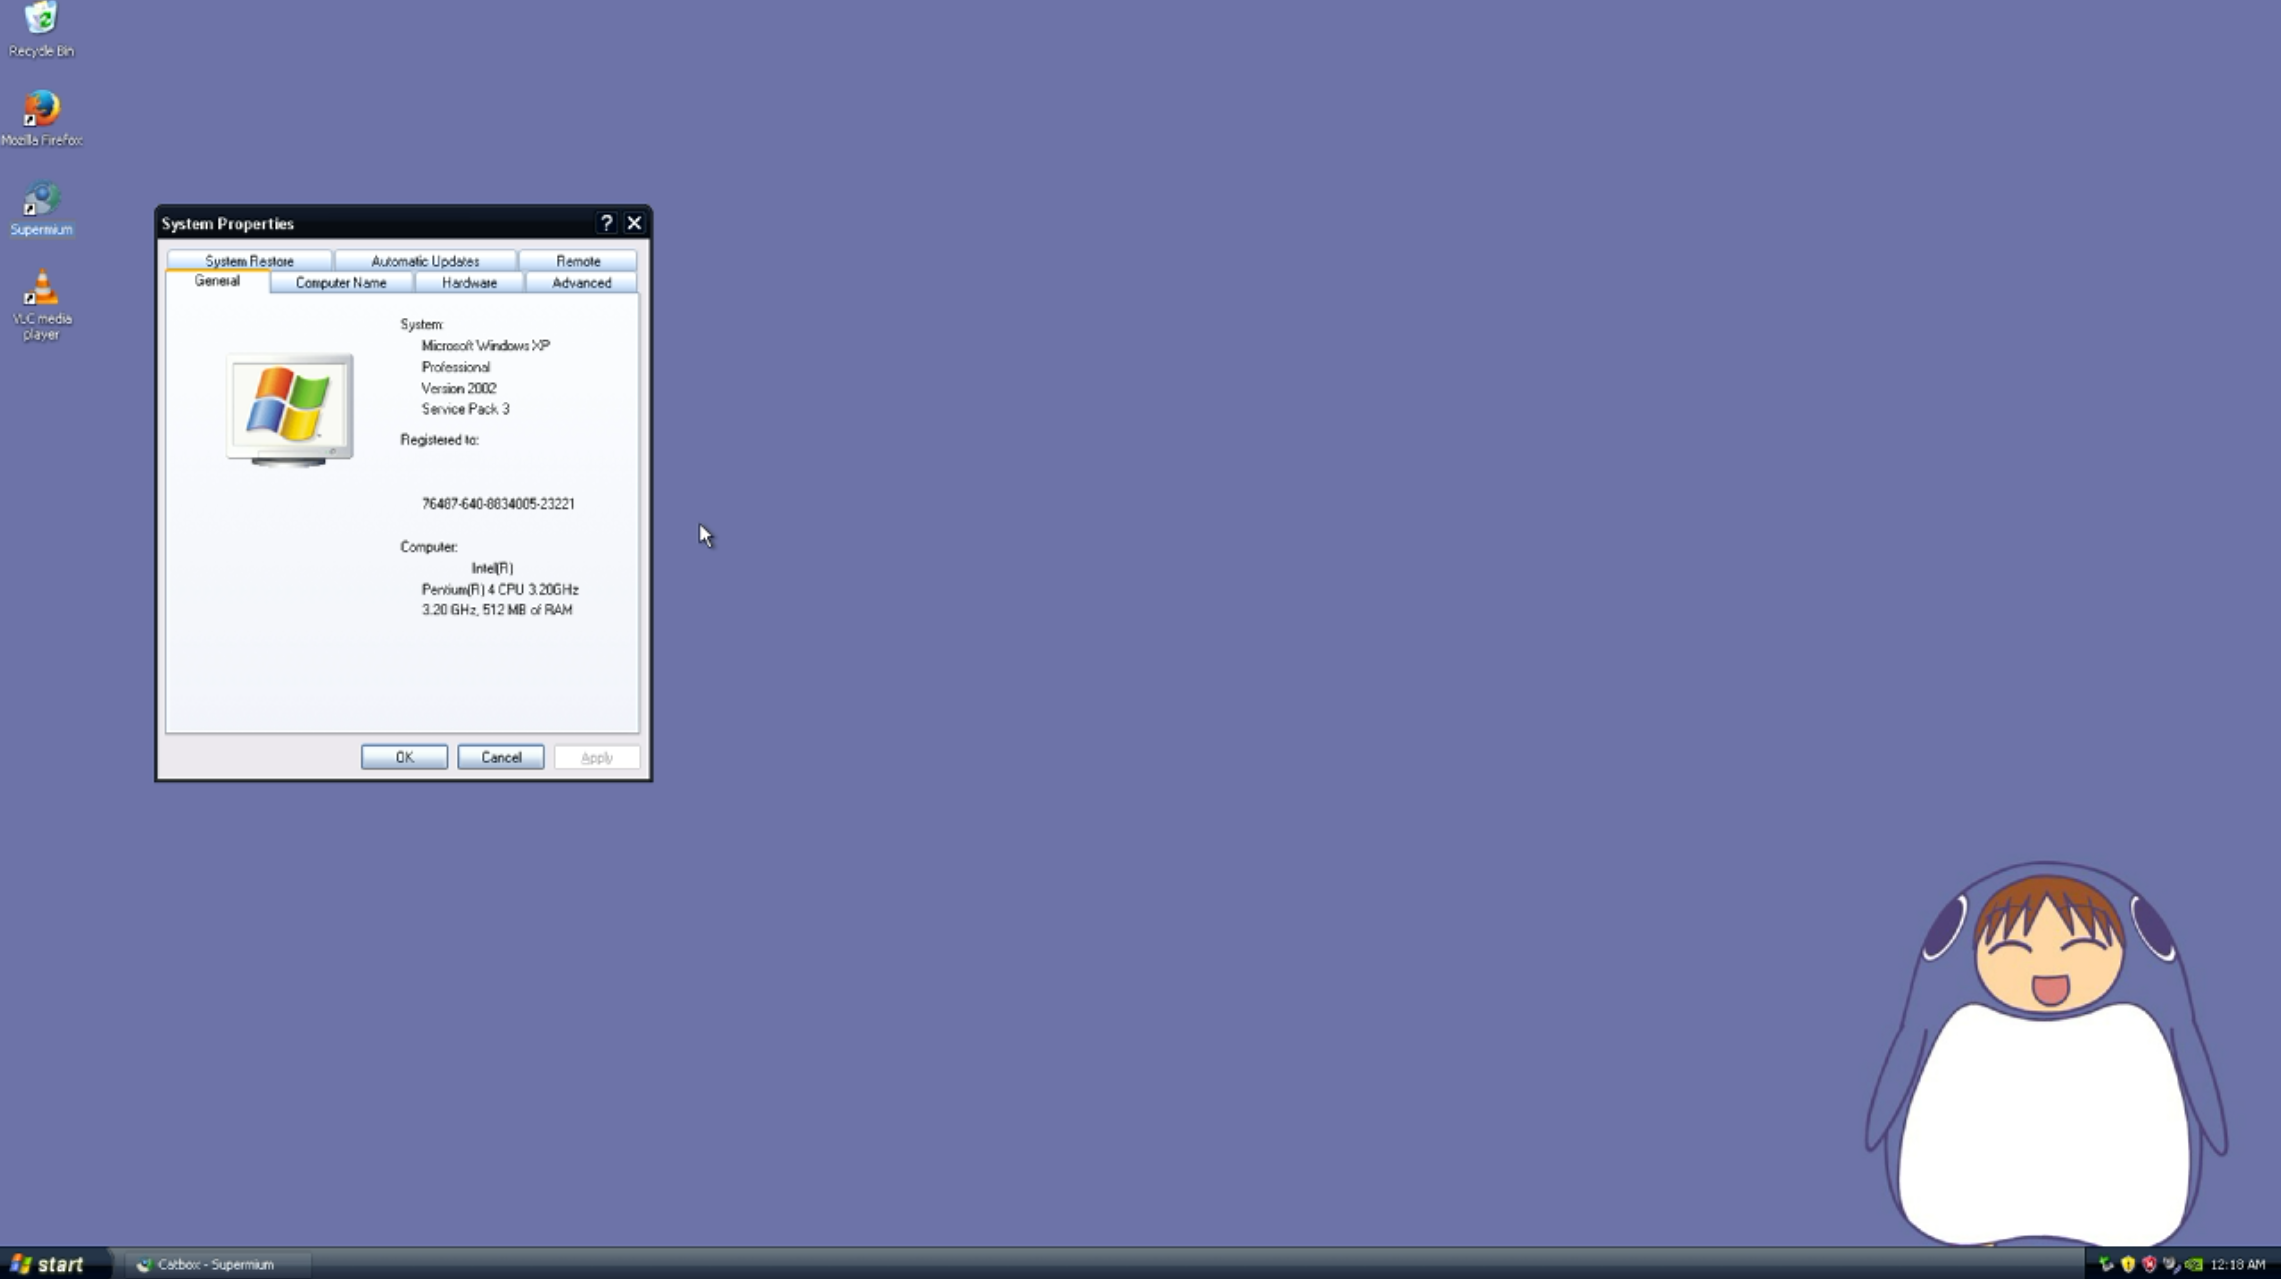Click the "Professional" edition text
The image size is (2281, 1279).
455,367
